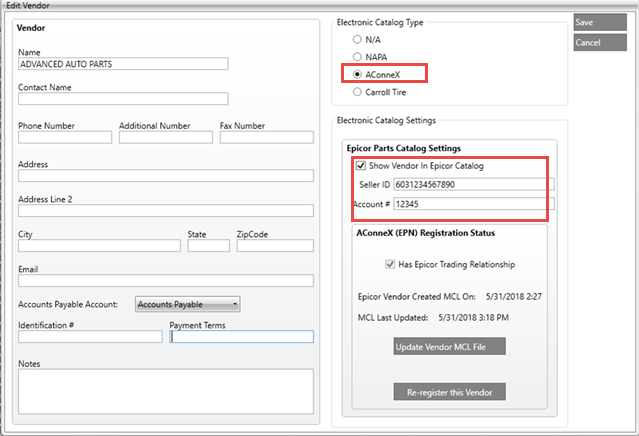Viewport: 639px width, 436px height.
Task: Click the Epicor Parts Catalog Settings heading
Action: [x=403, y=148]
